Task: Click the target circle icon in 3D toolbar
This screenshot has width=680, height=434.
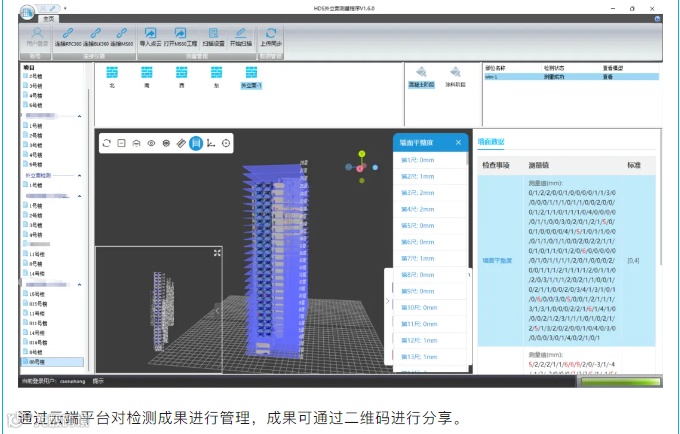Action: [x=226, y=143]
